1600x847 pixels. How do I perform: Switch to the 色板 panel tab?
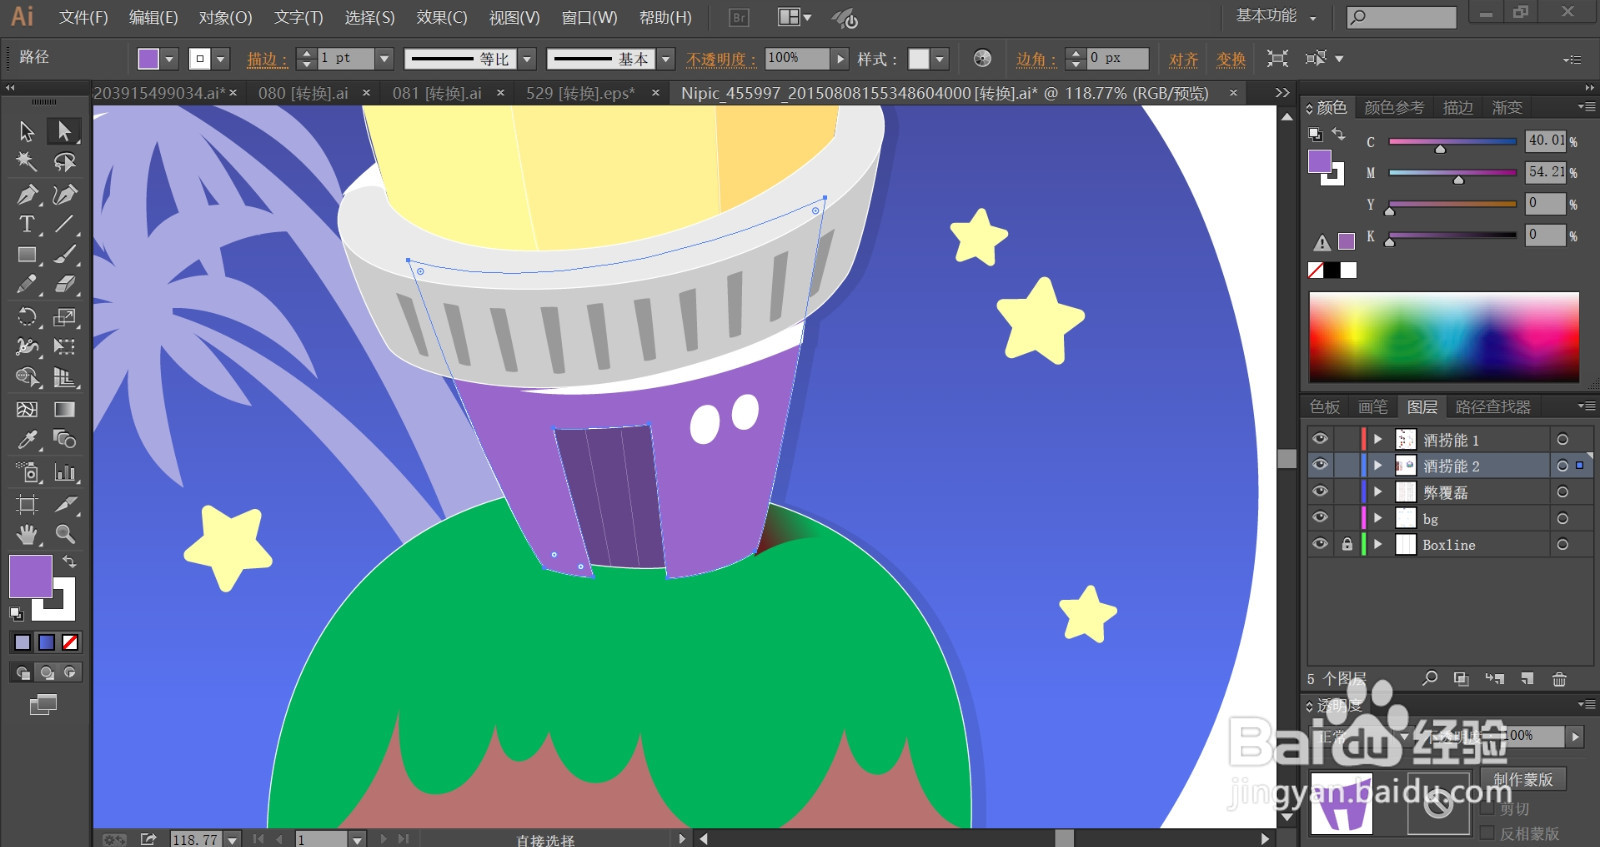click(x=1325, y=407)
